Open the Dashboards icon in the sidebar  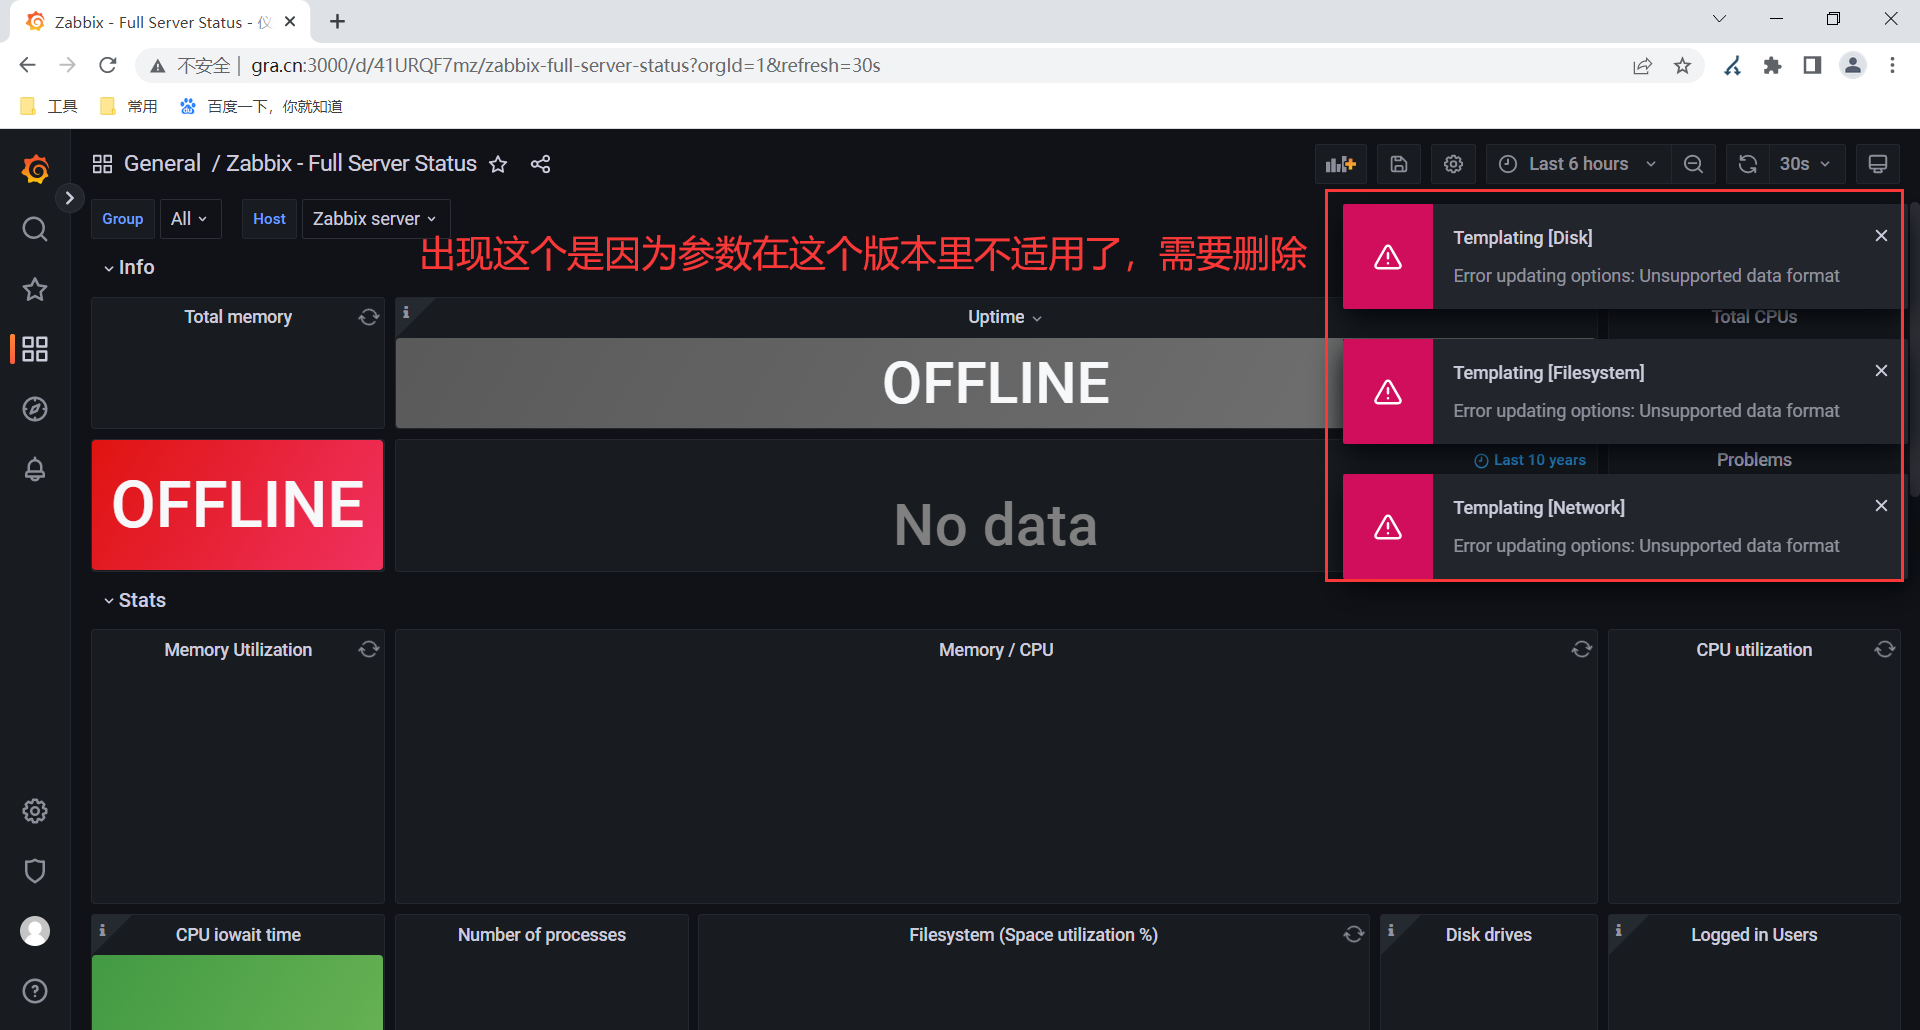pos(35,349)
